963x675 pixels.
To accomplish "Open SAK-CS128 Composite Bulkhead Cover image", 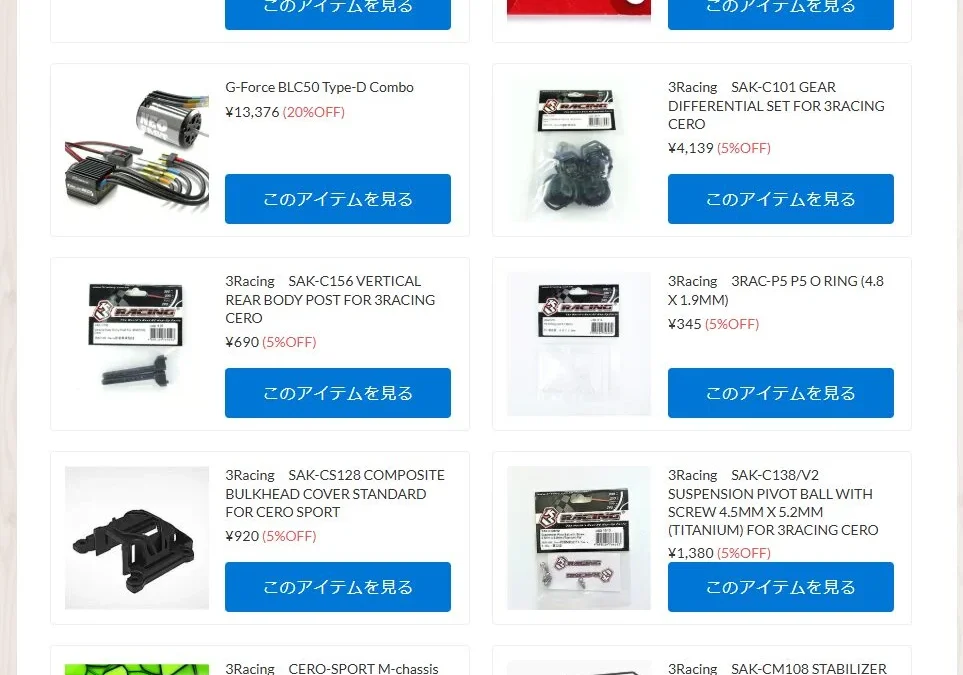I will [x=137, y=538].
